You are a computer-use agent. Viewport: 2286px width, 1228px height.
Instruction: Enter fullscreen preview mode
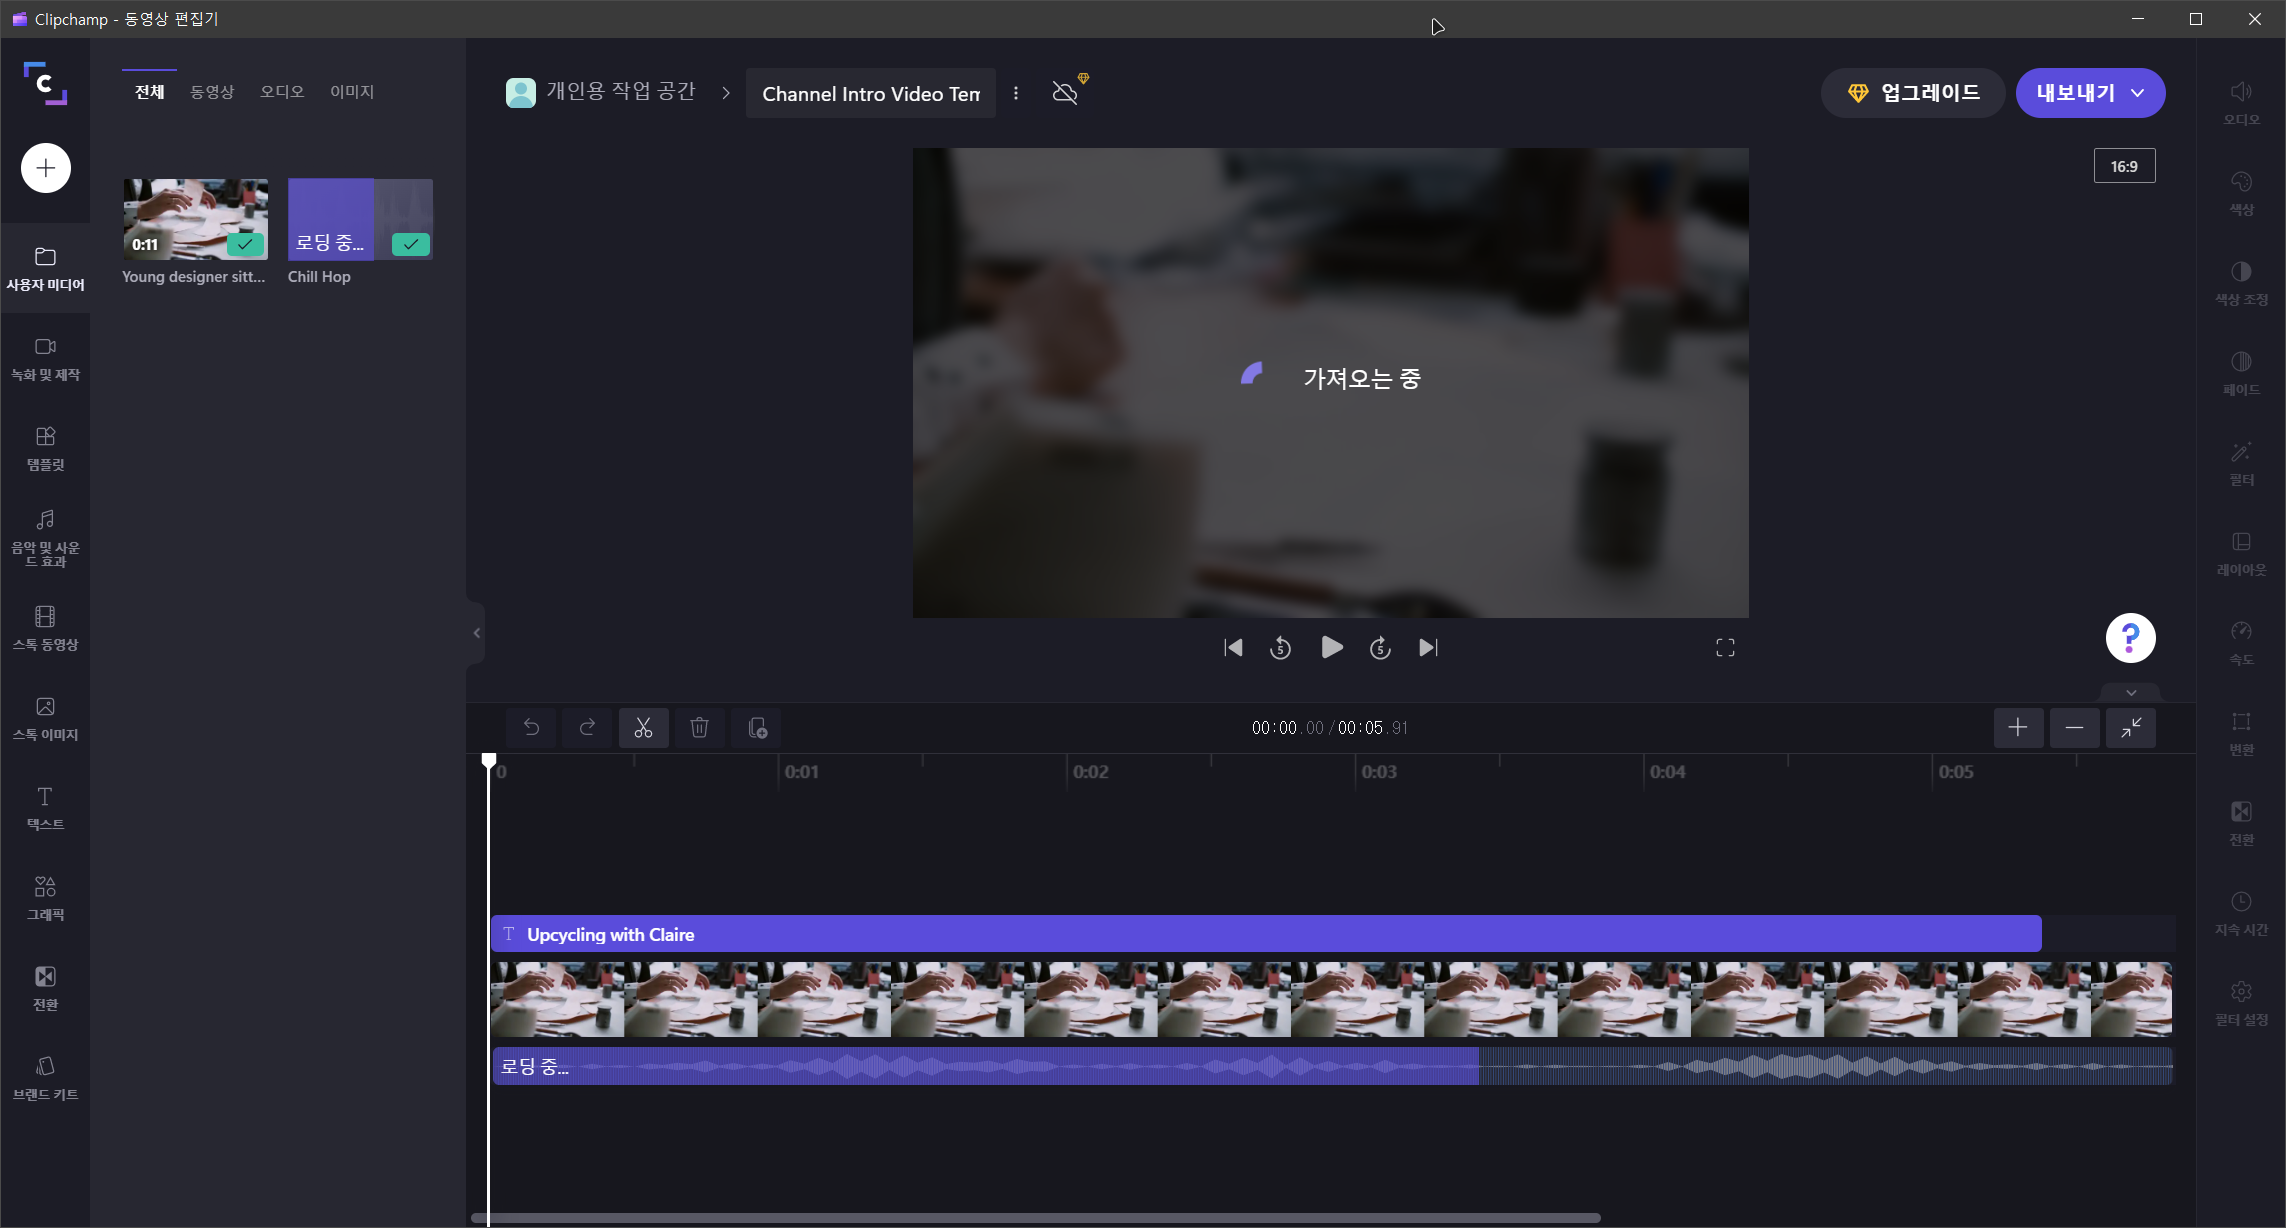[x=1725, y=648]
